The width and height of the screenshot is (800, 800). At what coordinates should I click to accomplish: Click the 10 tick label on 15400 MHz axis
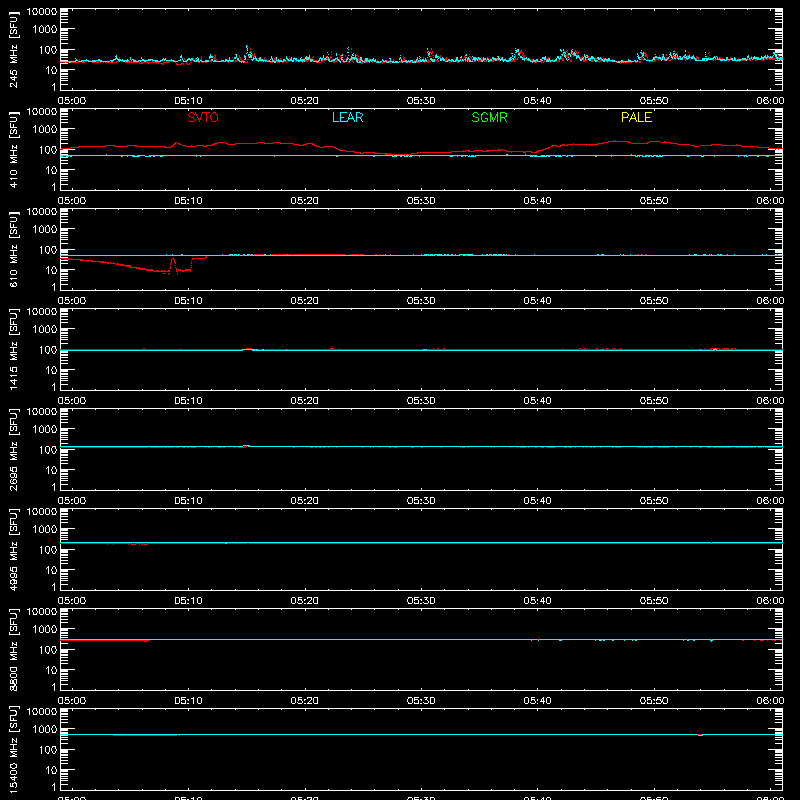click(x=51, y=770)
